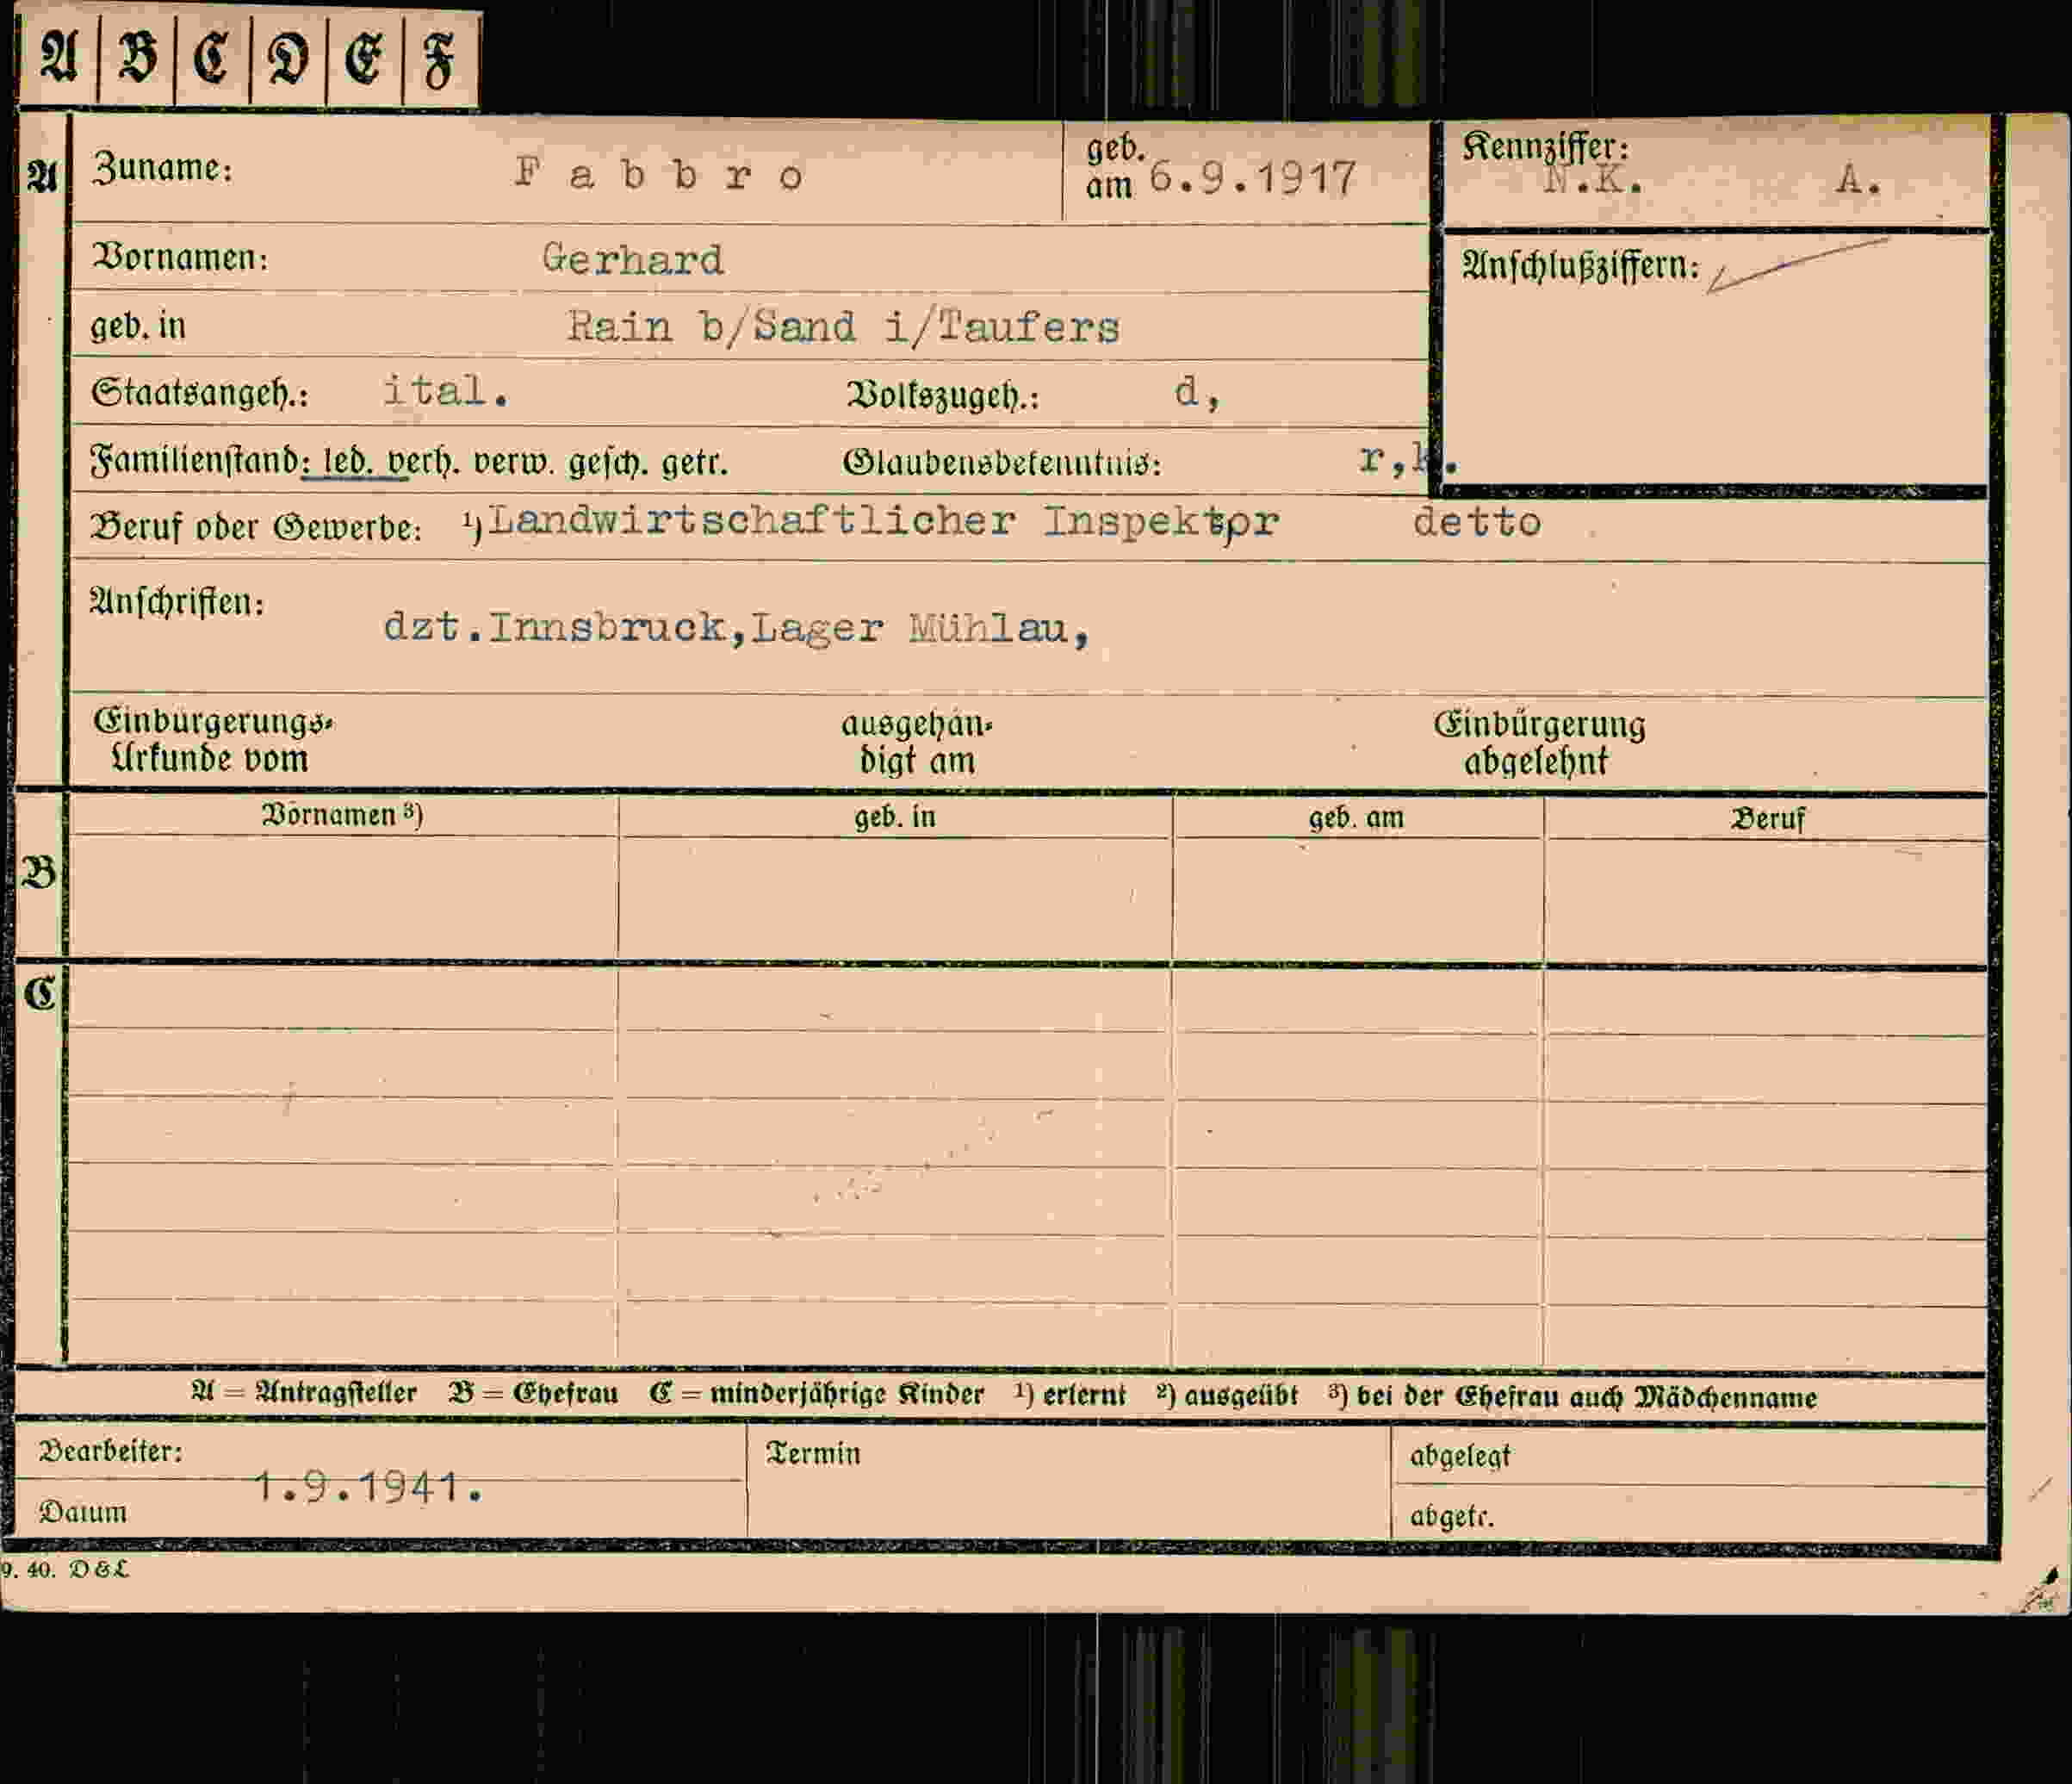The height and width of the screenshot is (1784, 2072).
Task: Click the 'Anschriften:' label
Action: pyautogui.click(x=177, y=602)
